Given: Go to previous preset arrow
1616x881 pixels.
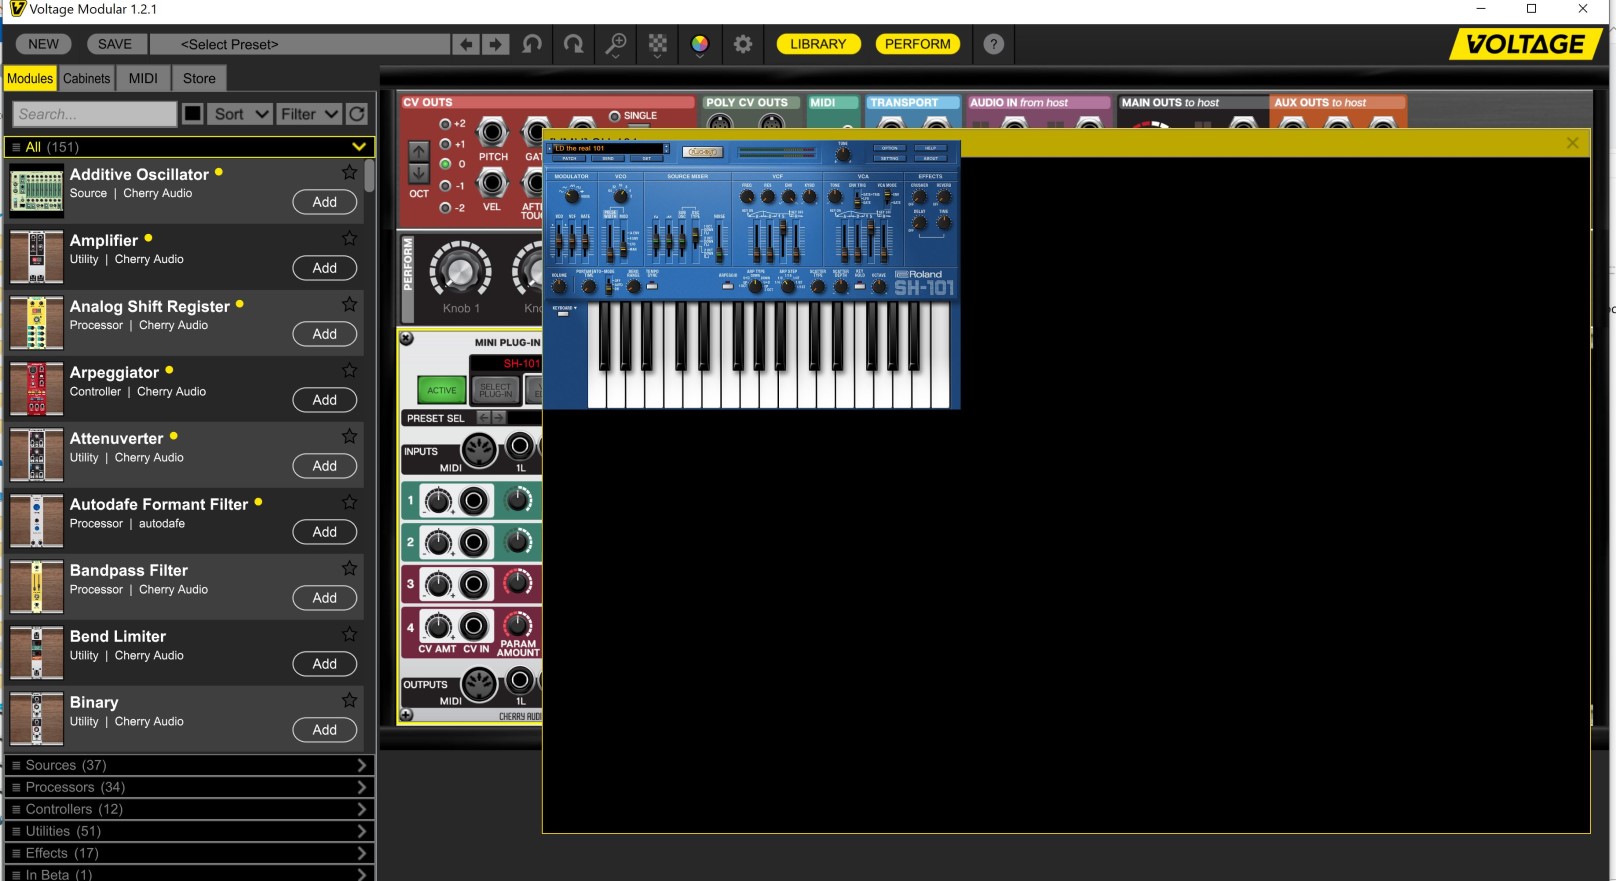Looking at the screenshot, I should (x=466, y=44).
